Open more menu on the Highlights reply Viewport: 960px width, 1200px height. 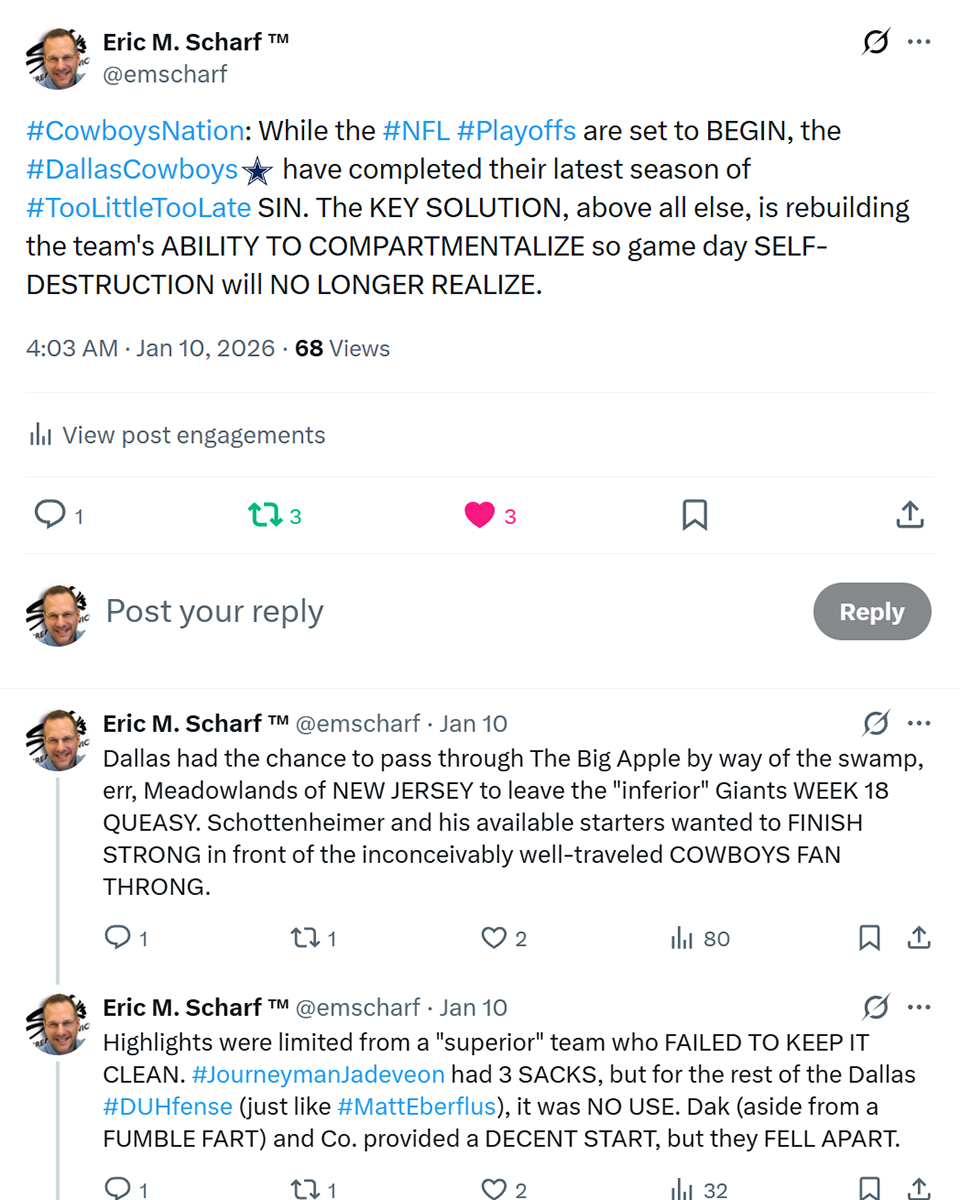tap(918, 1007)
